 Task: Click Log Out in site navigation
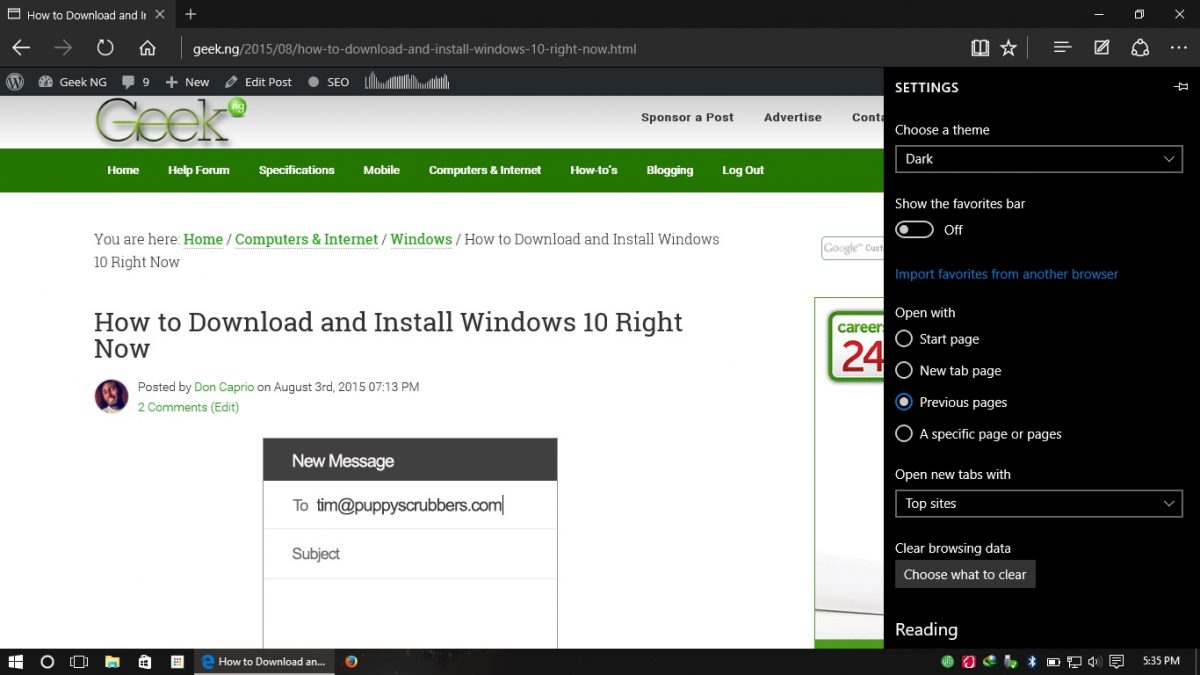[x=743, y=170]
